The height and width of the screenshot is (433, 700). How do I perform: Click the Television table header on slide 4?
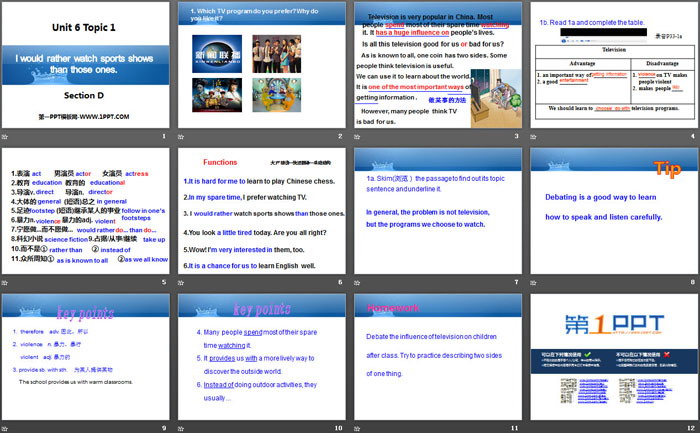(x=613, y=47)
